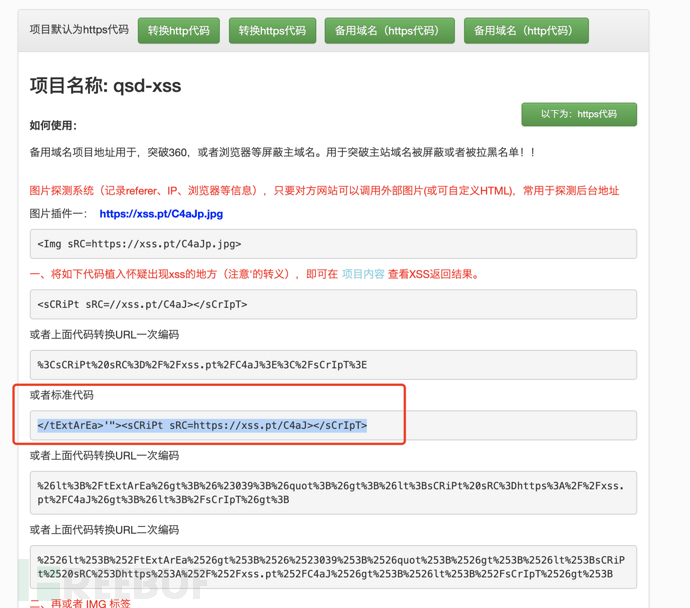
Task: Click the red 二、再或者 IMG 标签 heading
Action: click(x=80, y=603)
